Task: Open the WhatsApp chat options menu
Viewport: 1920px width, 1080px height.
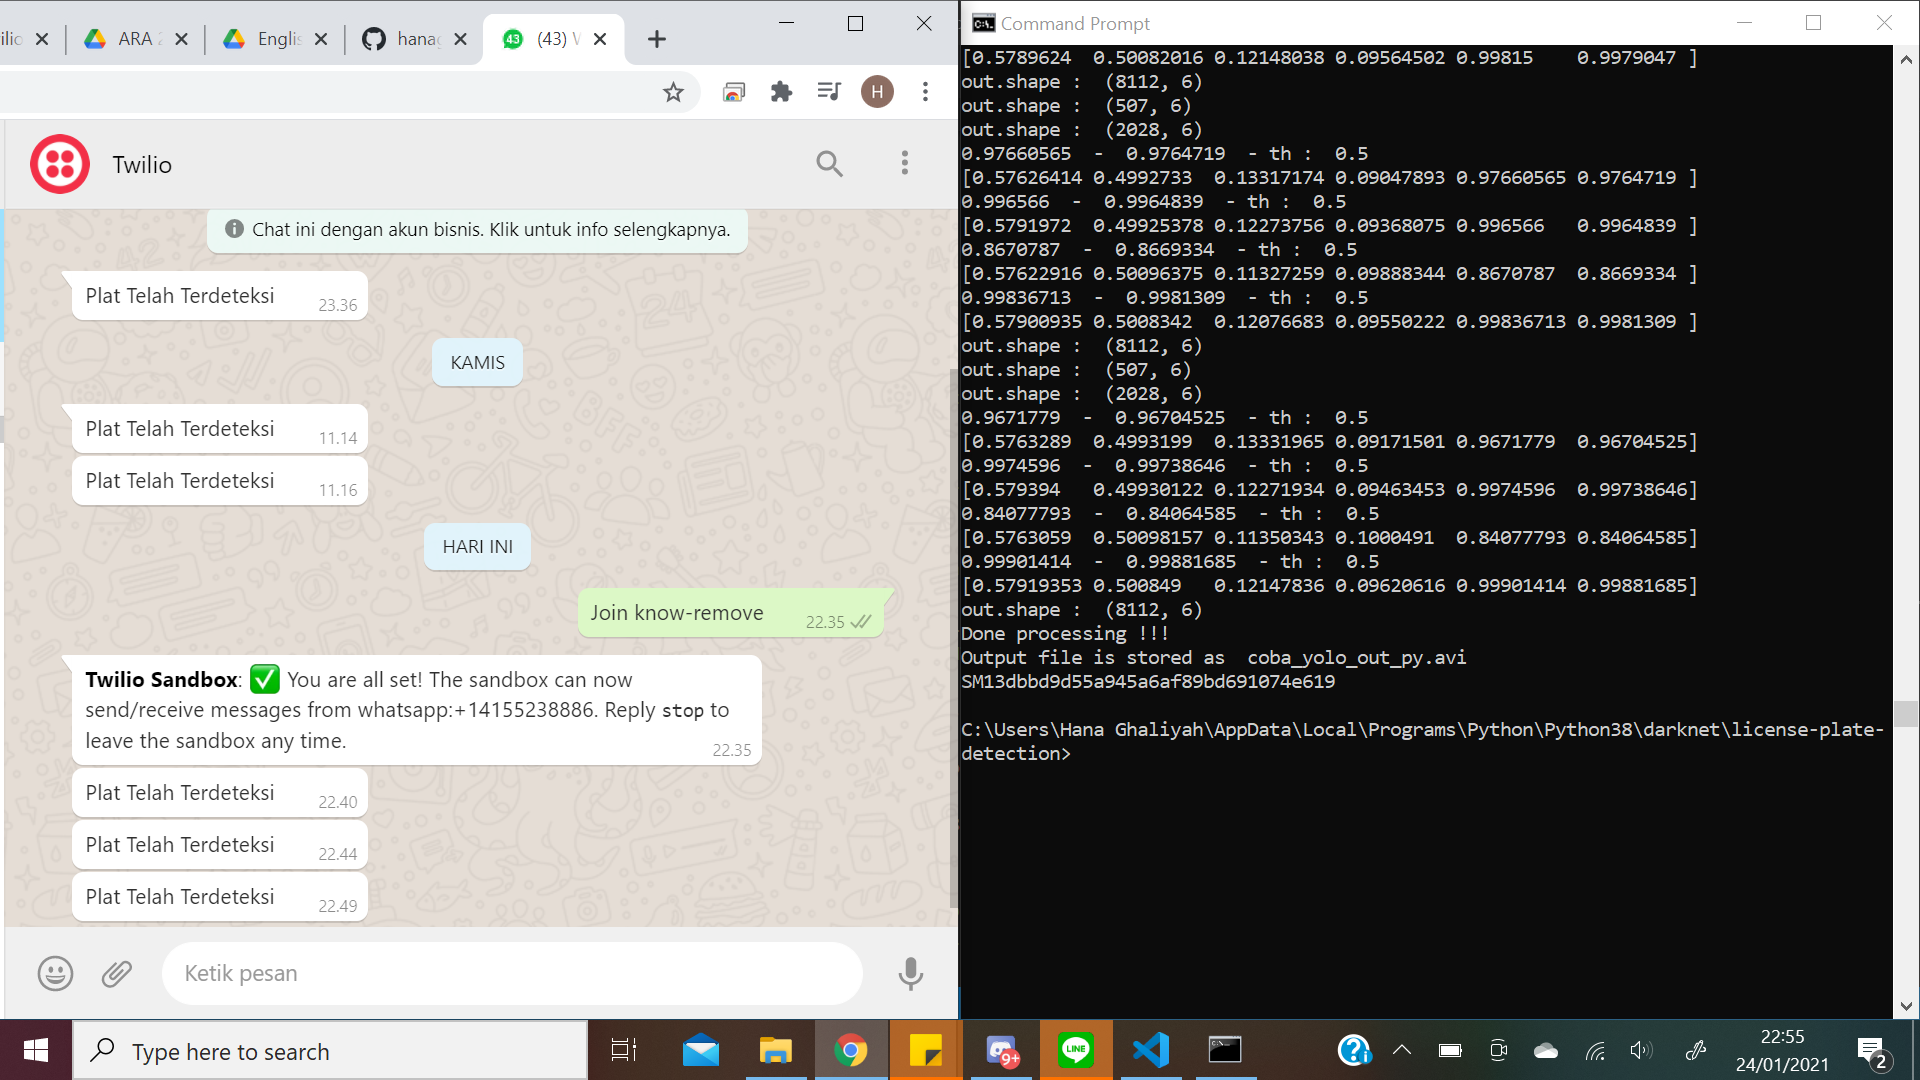Action: coord(905,163)
